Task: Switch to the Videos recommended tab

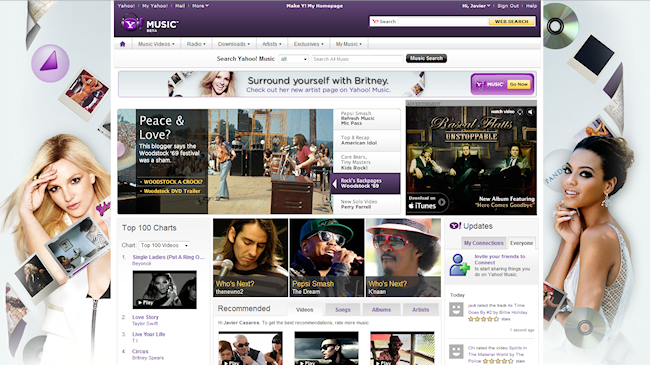Action: [x=305, y=309]
